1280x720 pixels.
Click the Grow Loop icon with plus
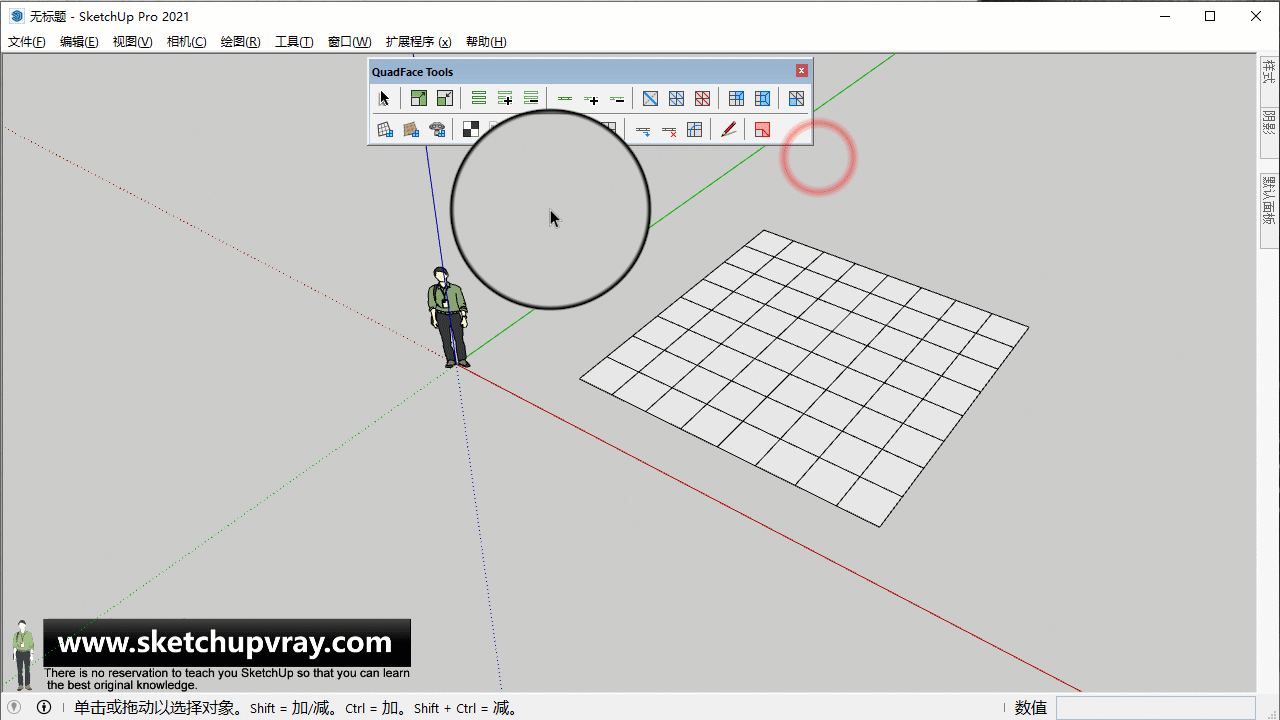coord(591,98)
